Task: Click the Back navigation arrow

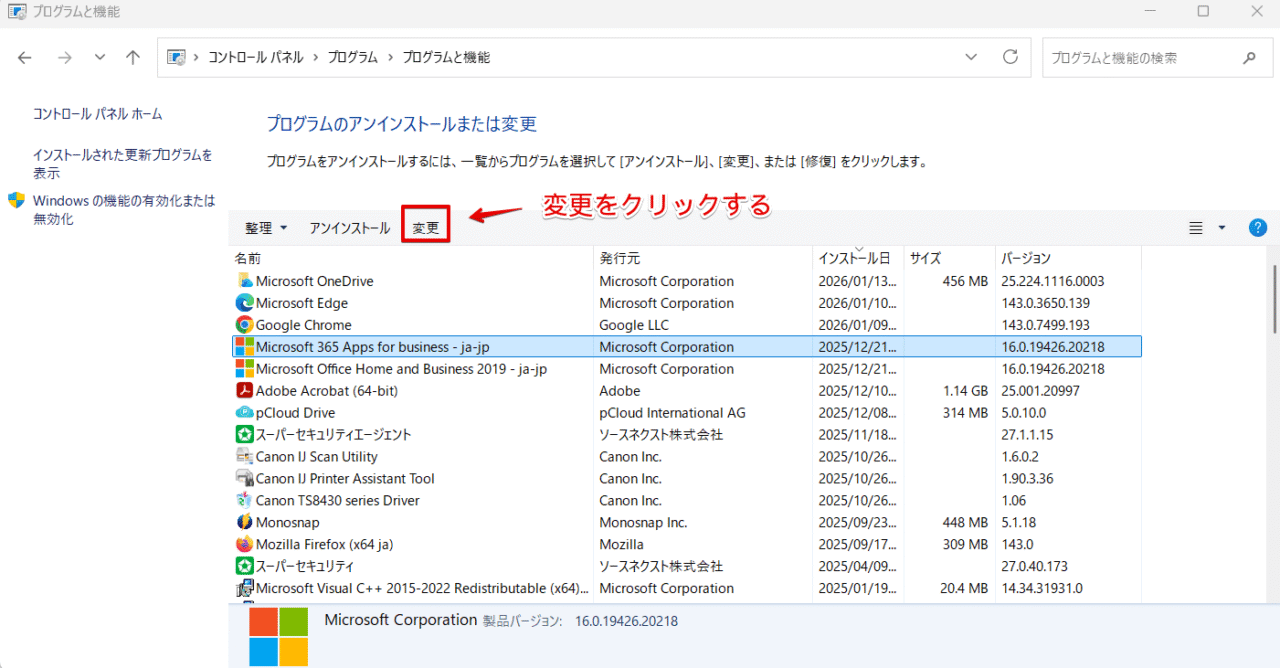Action: coord(26,58)
